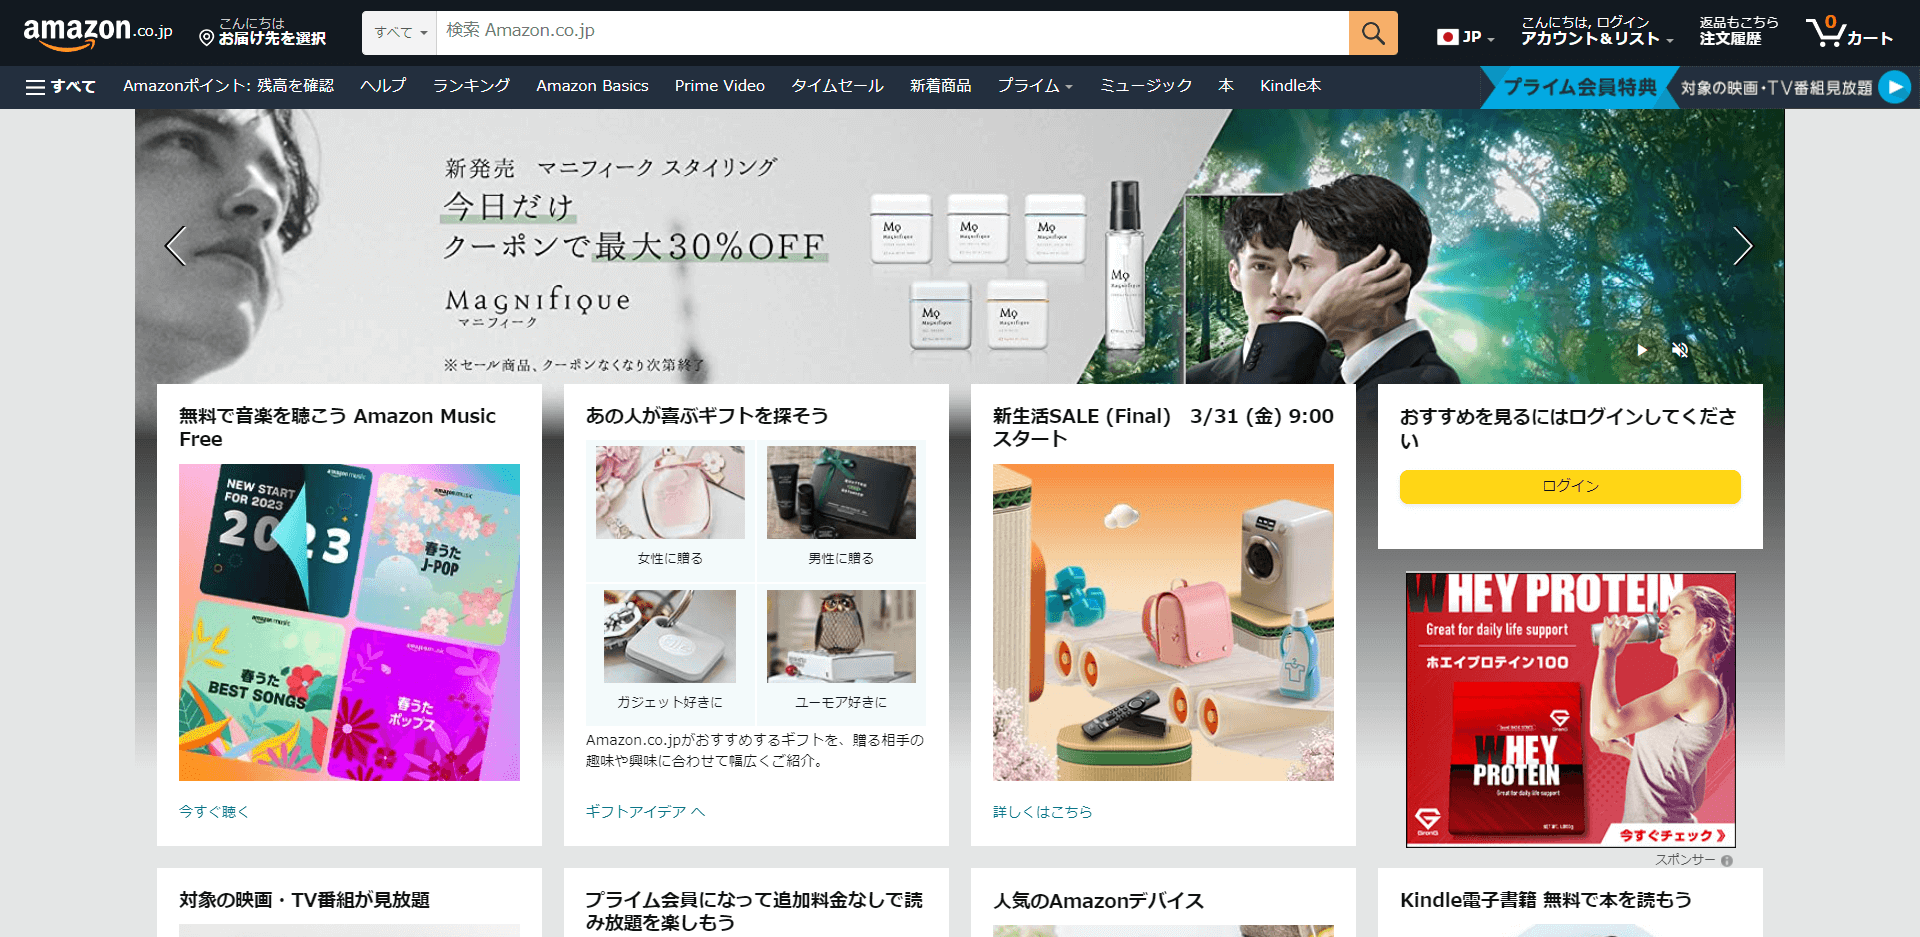Open Whey Protein sponsored ad
The width and height of the screenshot is (1920, 937).
coord(1570,709)
